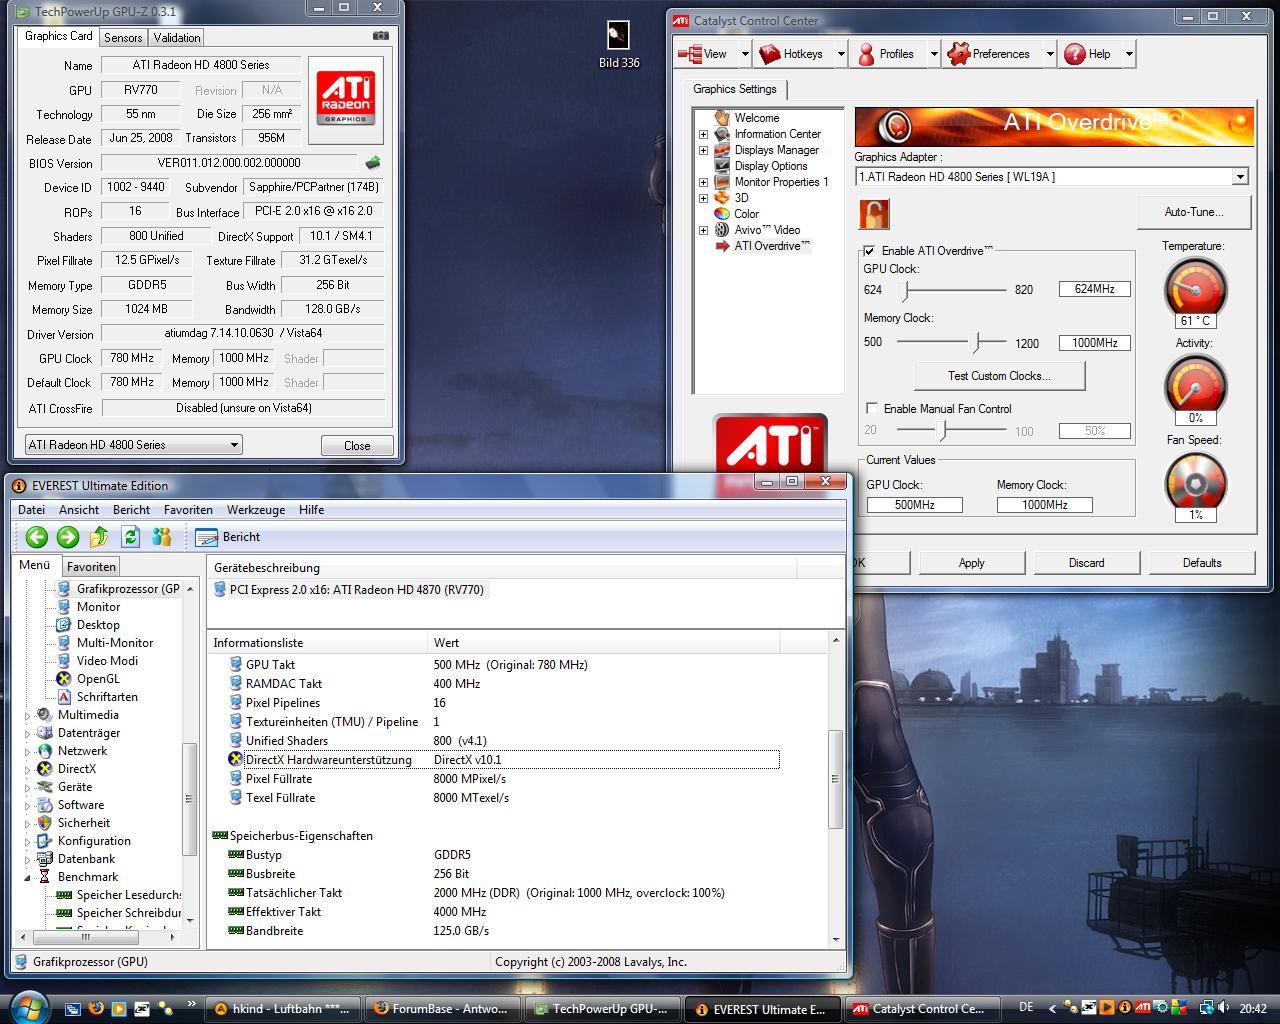Open the Ansicht menu
Screen dimensions: 1280x1024
coord(79,510)
